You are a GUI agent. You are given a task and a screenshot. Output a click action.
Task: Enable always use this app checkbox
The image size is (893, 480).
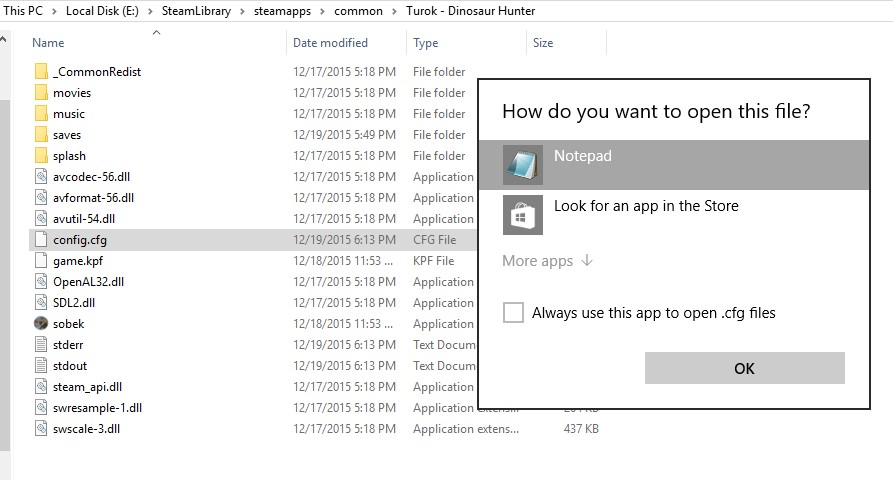click(x=513, y=313)
